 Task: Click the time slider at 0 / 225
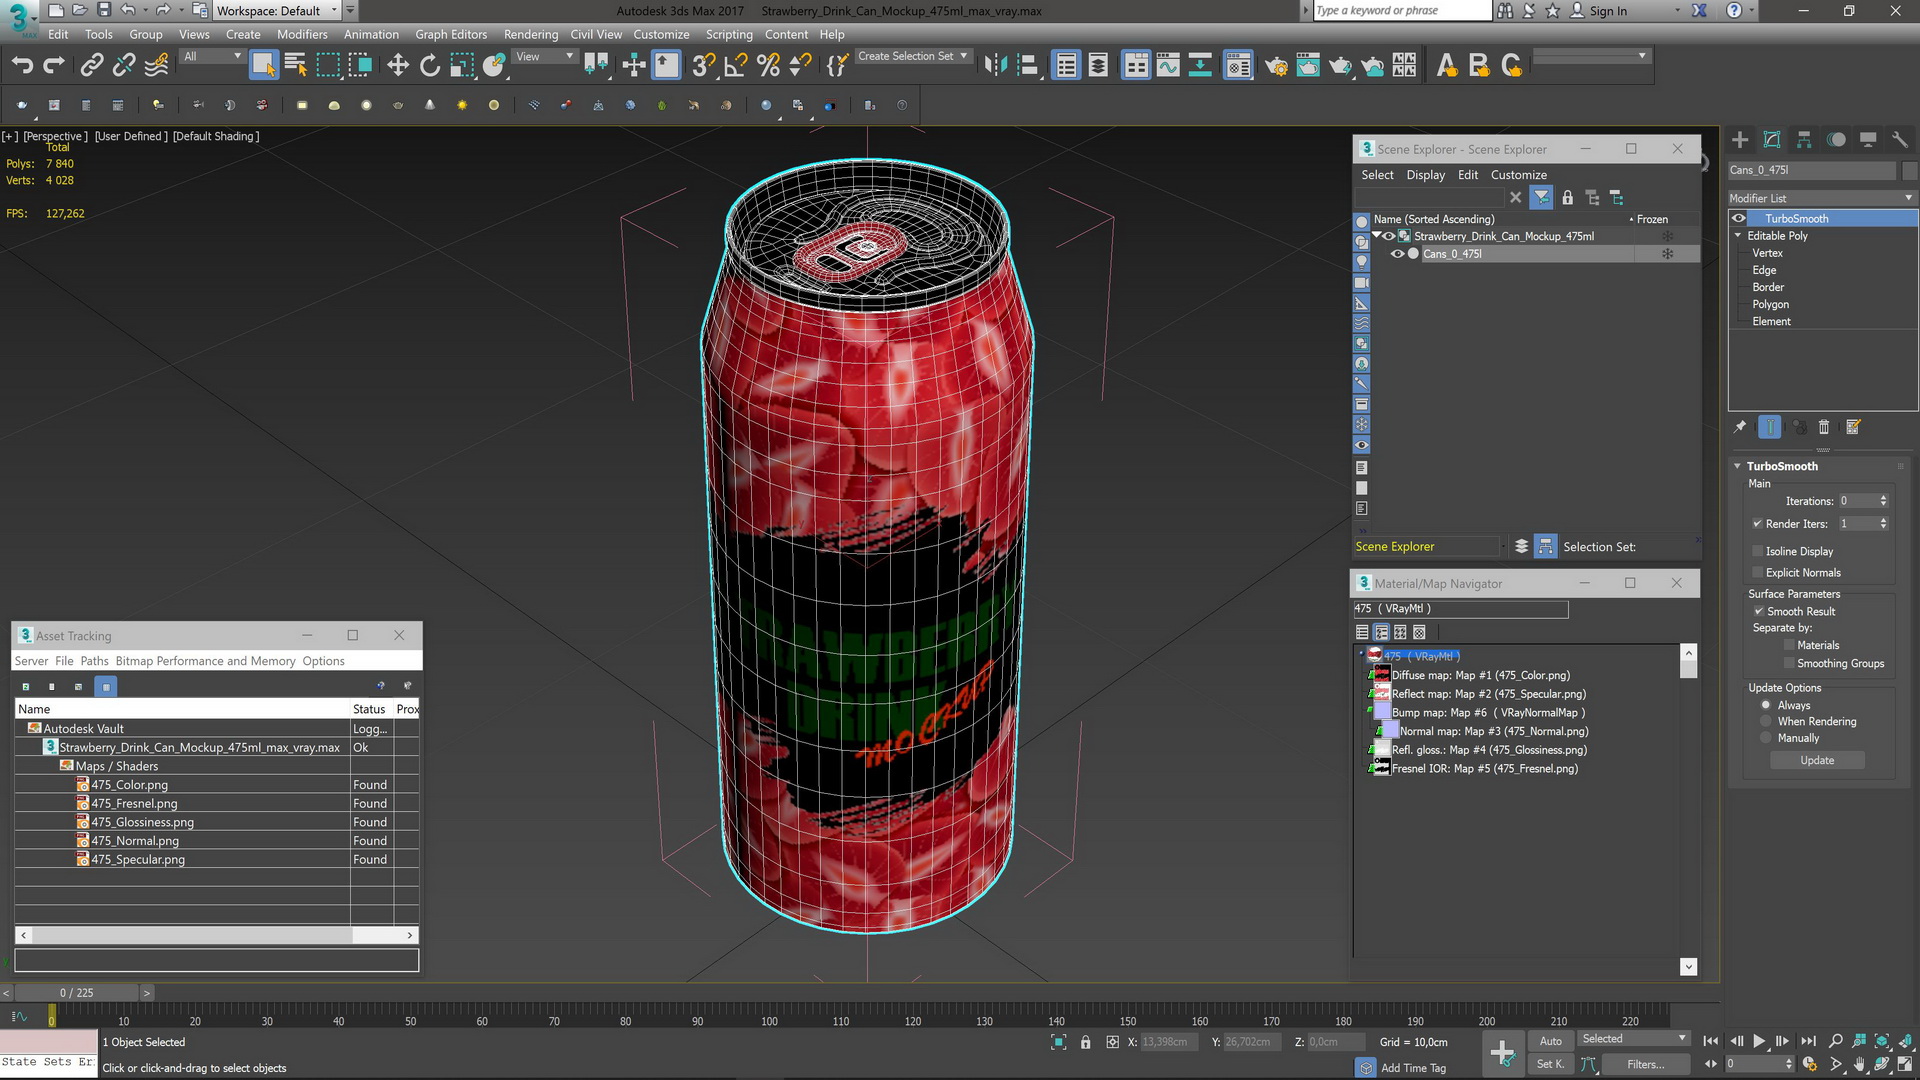pos(76,993)
